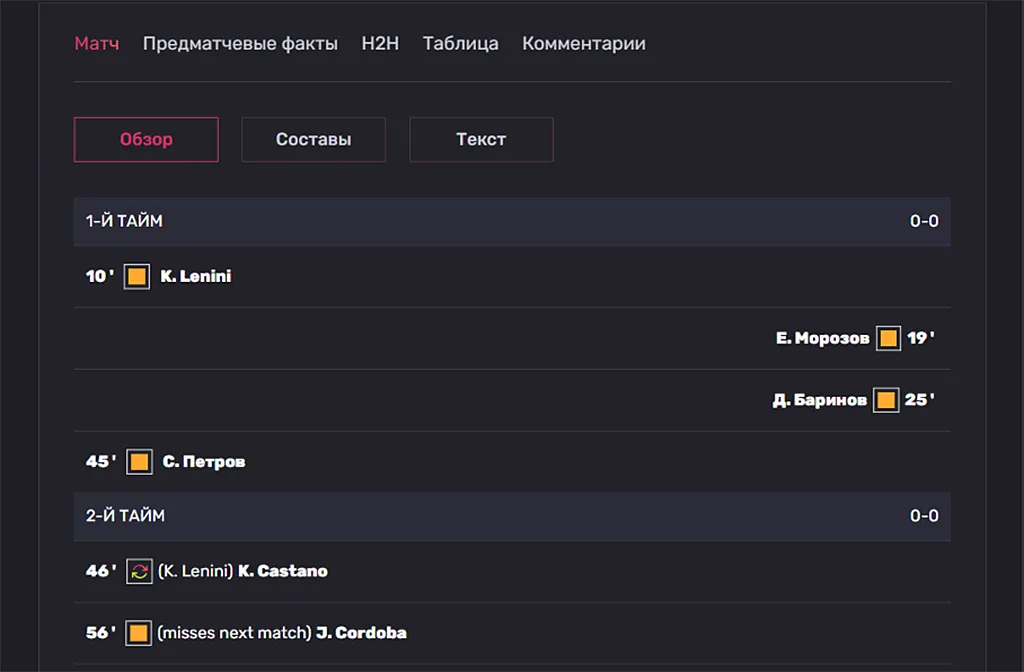1024x672 pixels.
Task: Click yellow card icon for J. Cordoba
Action: click(x=138, y=633)
